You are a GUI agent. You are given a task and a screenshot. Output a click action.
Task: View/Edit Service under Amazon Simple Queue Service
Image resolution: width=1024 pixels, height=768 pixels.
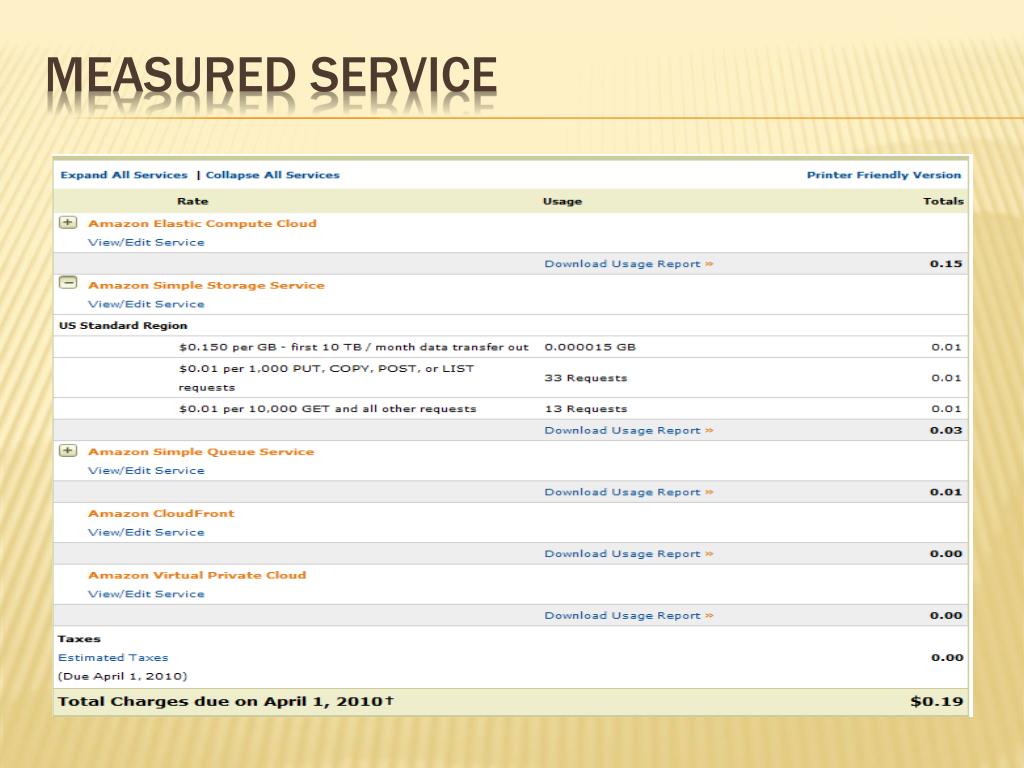tap(146, 471)
